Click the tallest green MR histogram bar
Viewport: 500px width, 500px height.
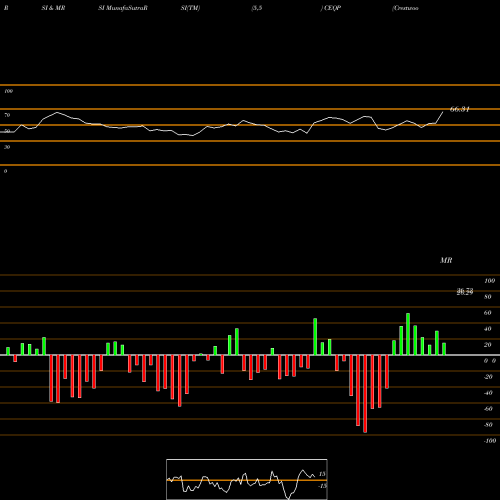tap(408, 334)
